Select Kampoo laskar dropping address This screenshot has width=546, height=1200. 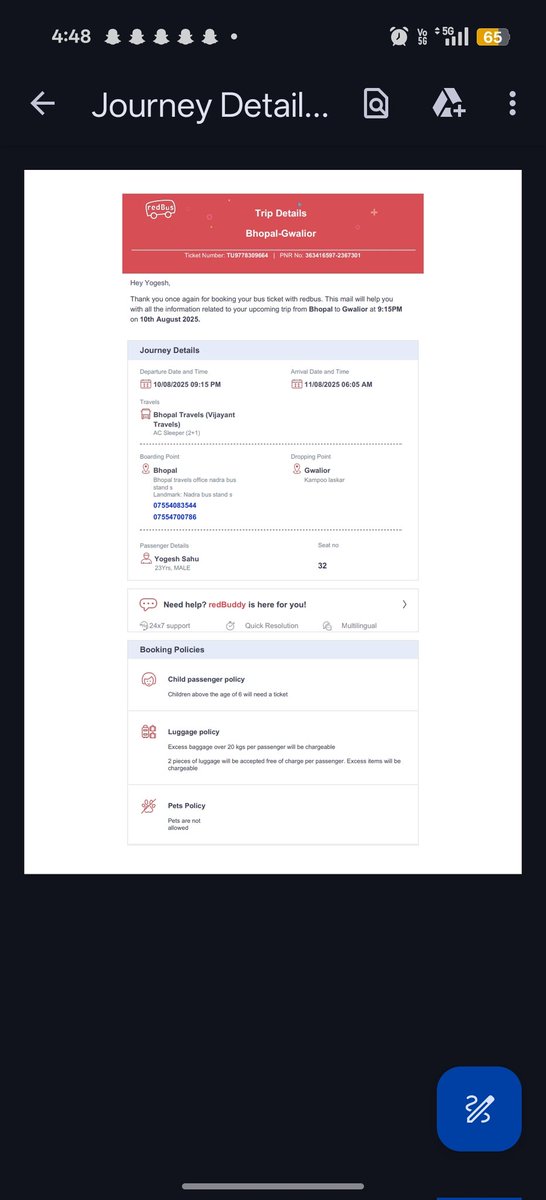324,479
